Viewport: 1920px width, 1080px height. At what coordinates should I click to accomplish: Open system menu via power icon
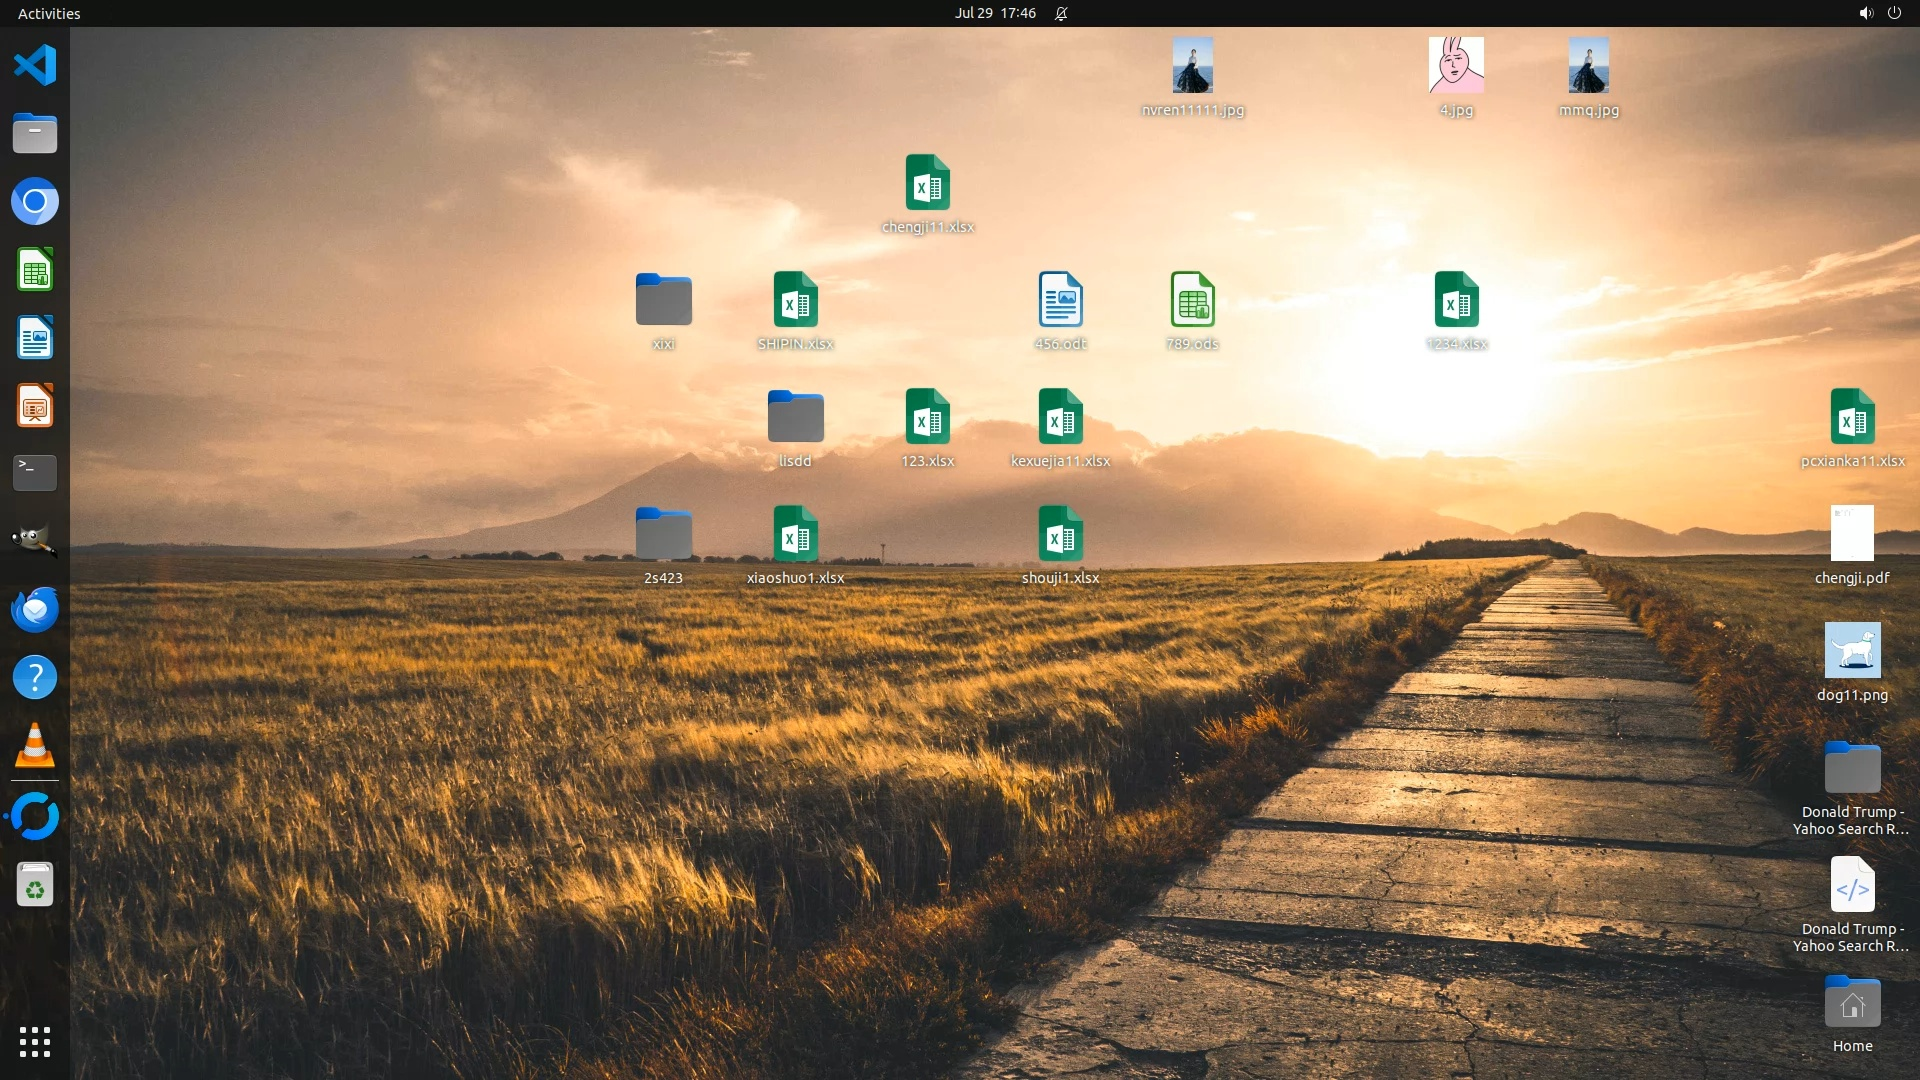(x=1894, y=13)
